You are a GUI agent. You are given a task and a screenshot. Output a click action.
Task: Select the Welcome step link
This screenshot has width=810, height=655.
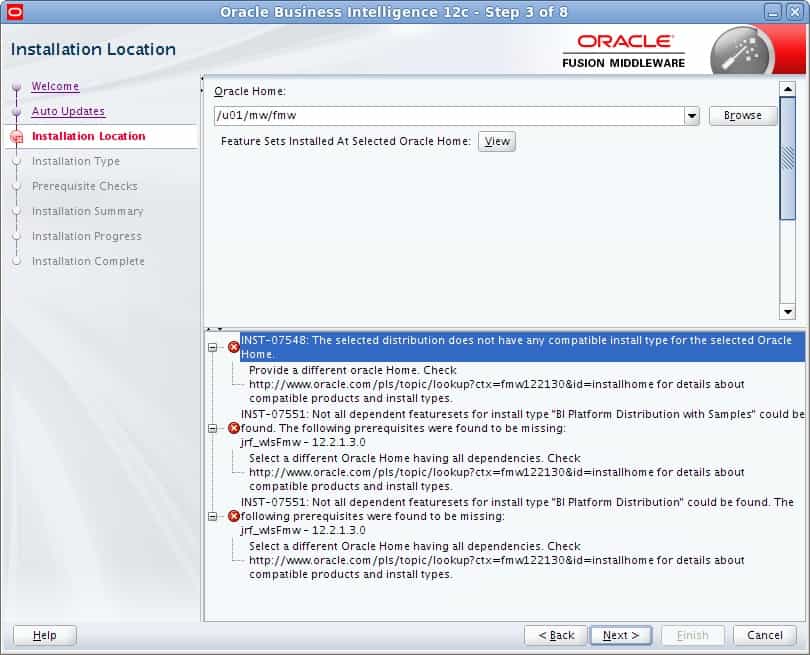tap(55, 86)
